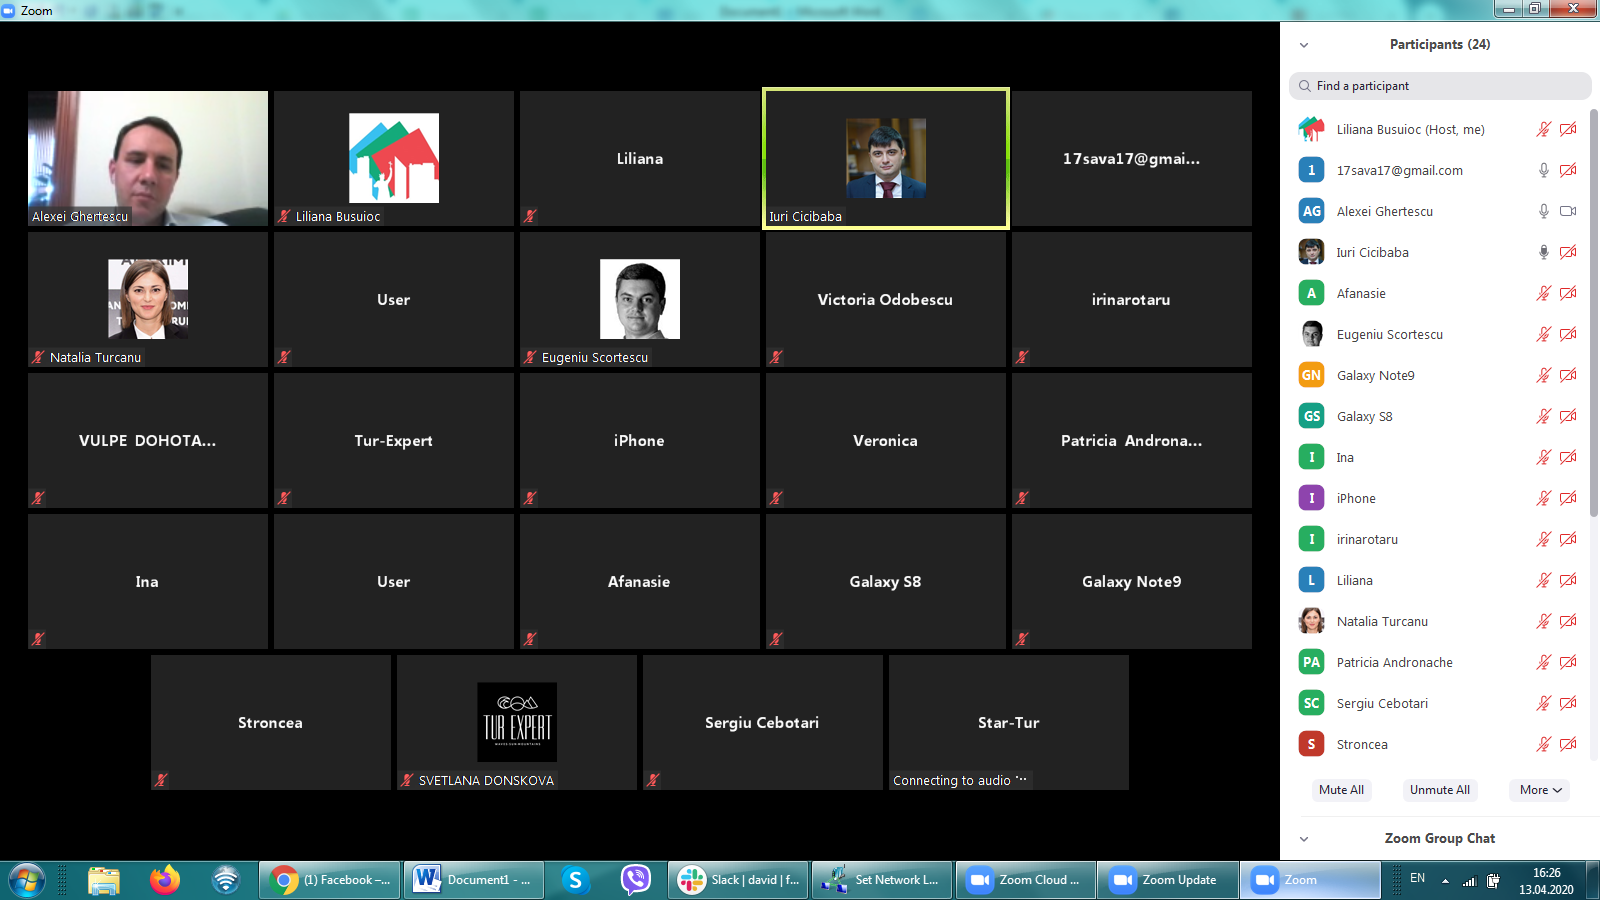
Task: Click muted mic icon on Natalia Turcanu tile
Action: coord(38,357)
